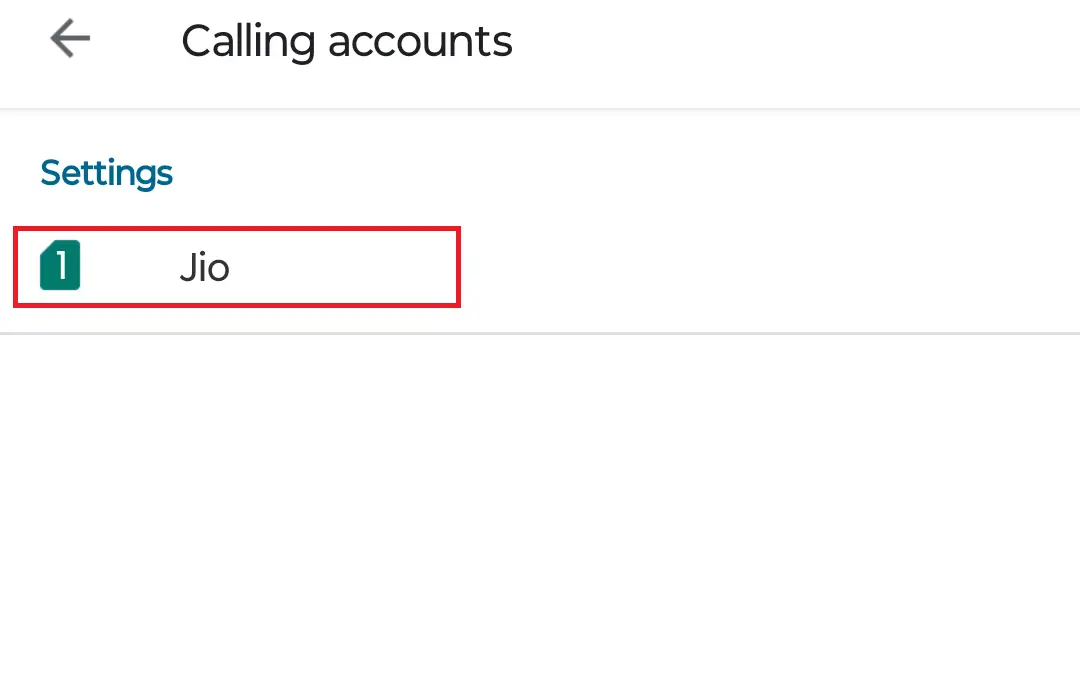Select the highlighted Jio list item
Screen dimensions: 1080x700
[235, 267]
